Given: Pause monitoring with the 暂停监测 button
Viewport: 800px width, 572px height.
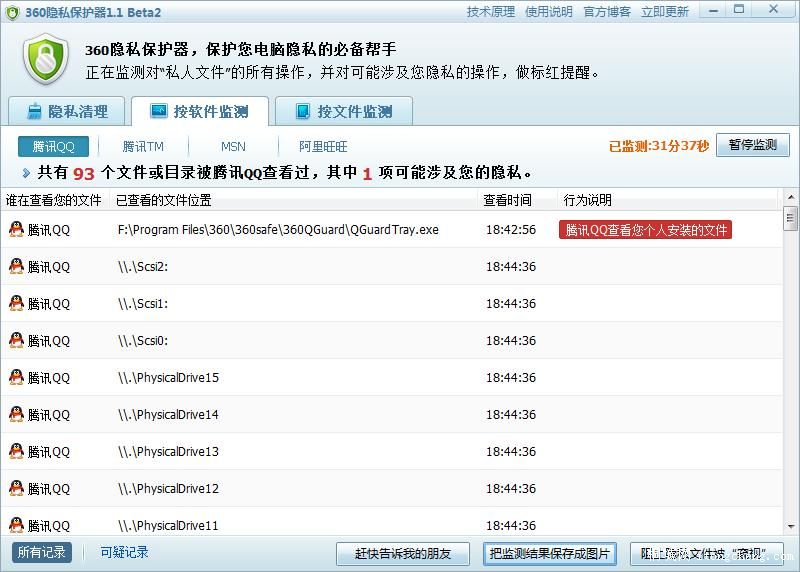Looking at the screenshot, I should click(x=752, y=145).
